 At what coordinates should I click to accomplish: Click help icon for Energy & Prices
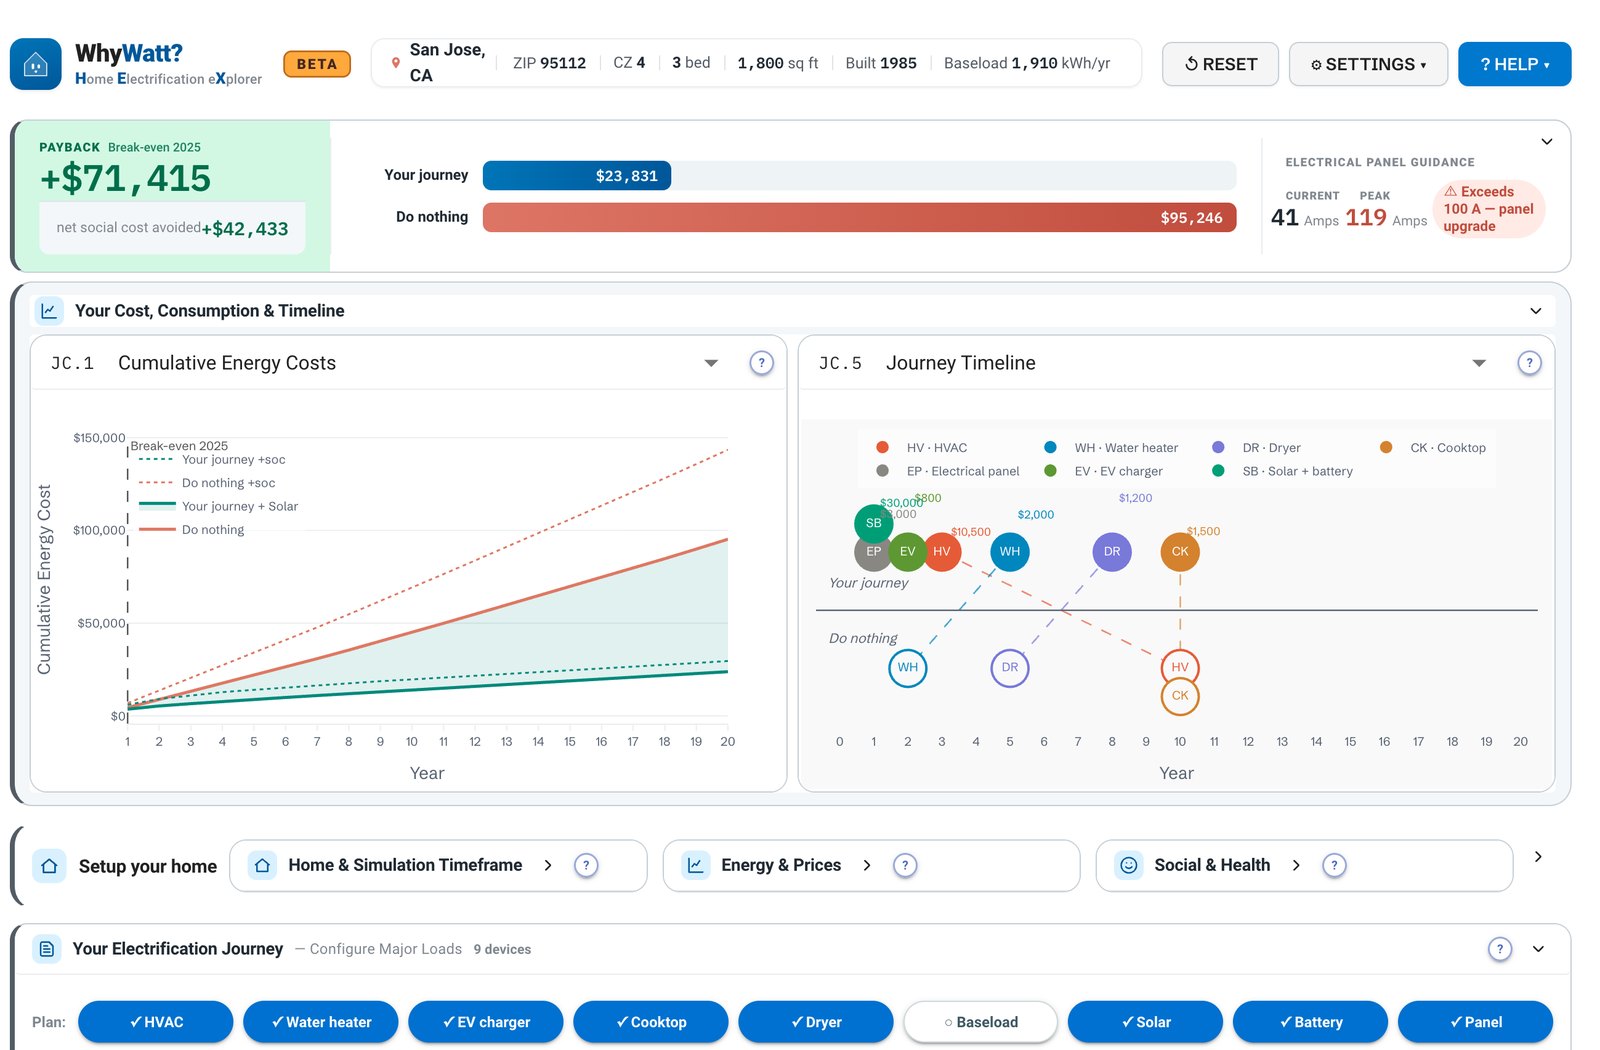tap(905, 865)
